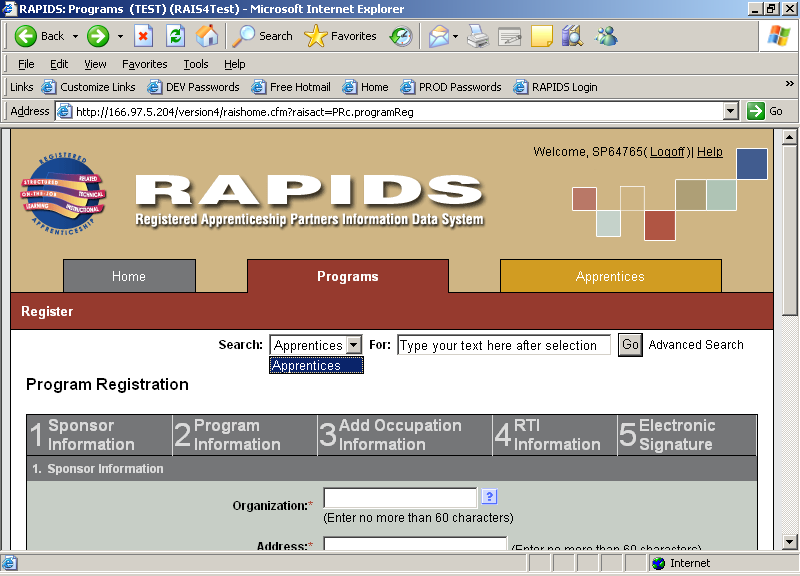Refresh the page with green arrows icon
The width and height of the screenshot is (800, 576).
(x=176, y=36)
